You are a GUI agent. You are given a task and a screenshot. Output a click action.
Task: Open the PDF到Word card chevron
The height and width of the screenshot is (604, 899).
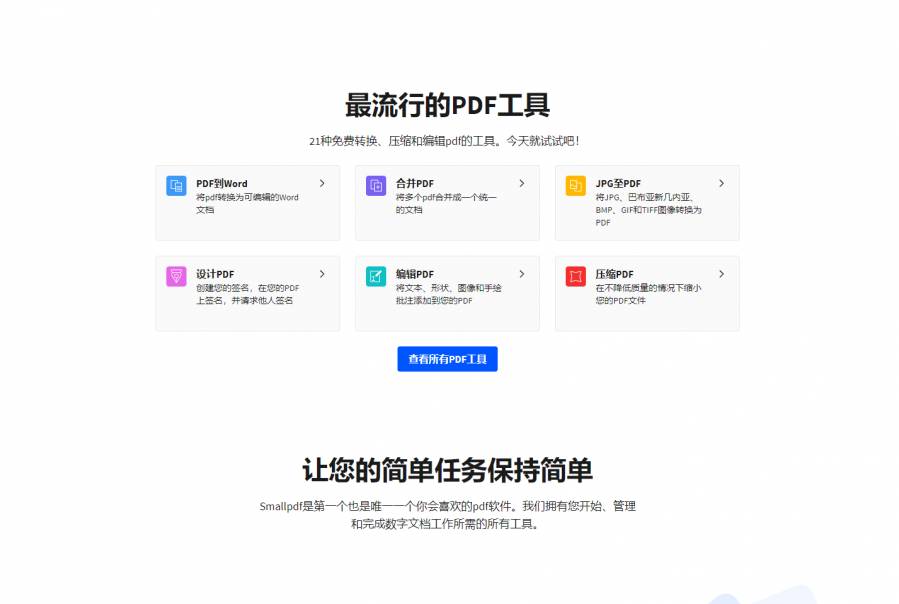322,184
